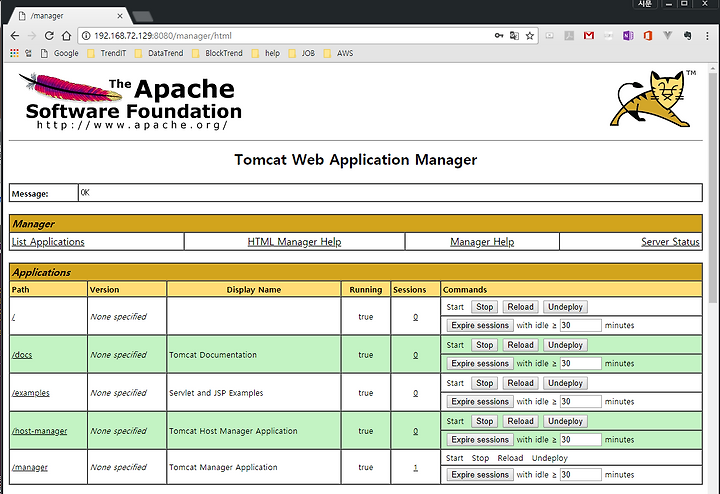
Task: Reload the /docs application
Action: point(520,345)
